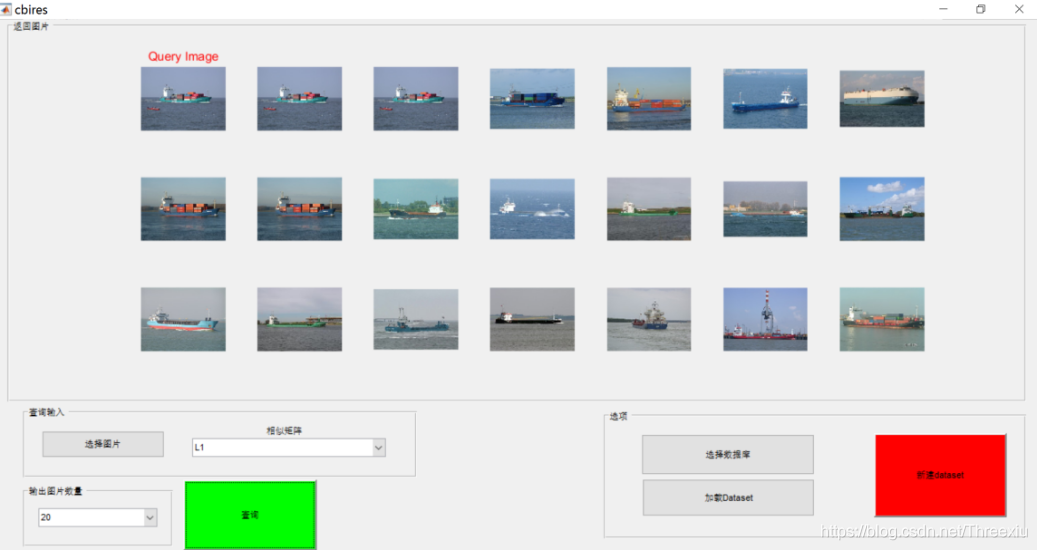Viewport: 1037px width, 550px height.
Task: Click the 返回图片 panel title
Action: click(x=31, y=26)
